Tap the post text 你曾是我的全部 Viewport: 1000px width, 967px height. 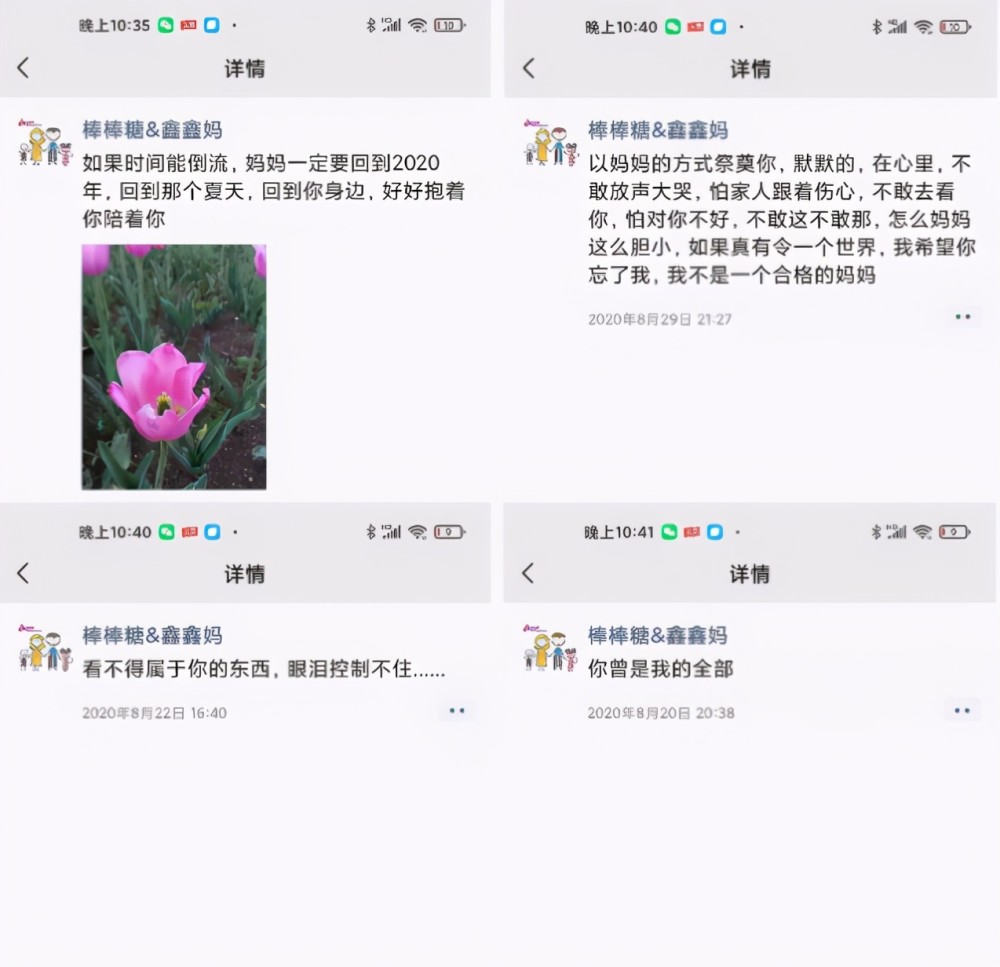pos(661,668)
